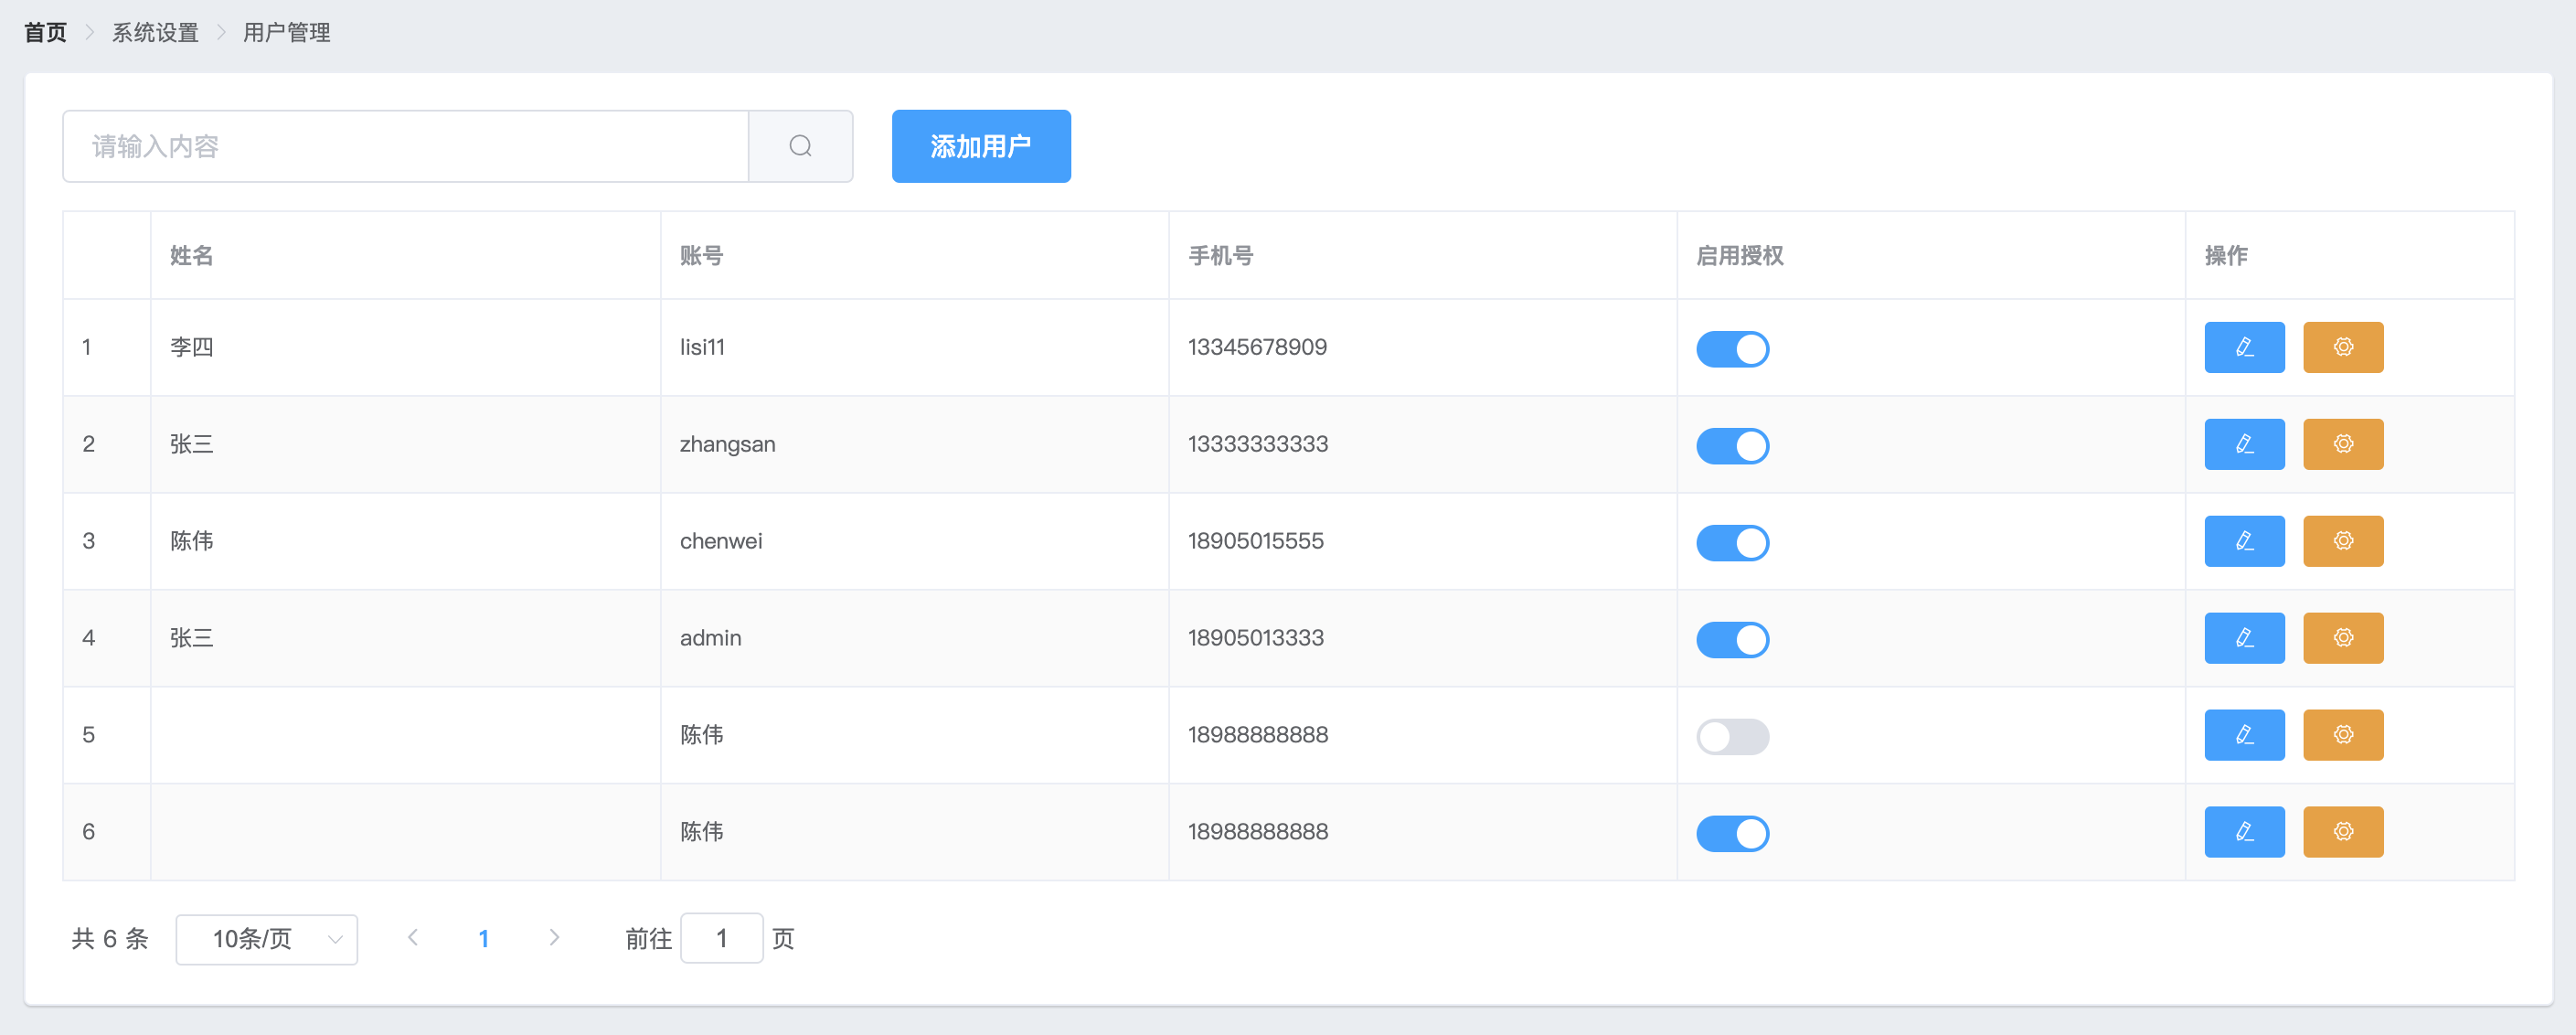Select phone number 13345678909
Image resolution: width=2576 pixels, height=1035 pixels.
click(1258, 347)
